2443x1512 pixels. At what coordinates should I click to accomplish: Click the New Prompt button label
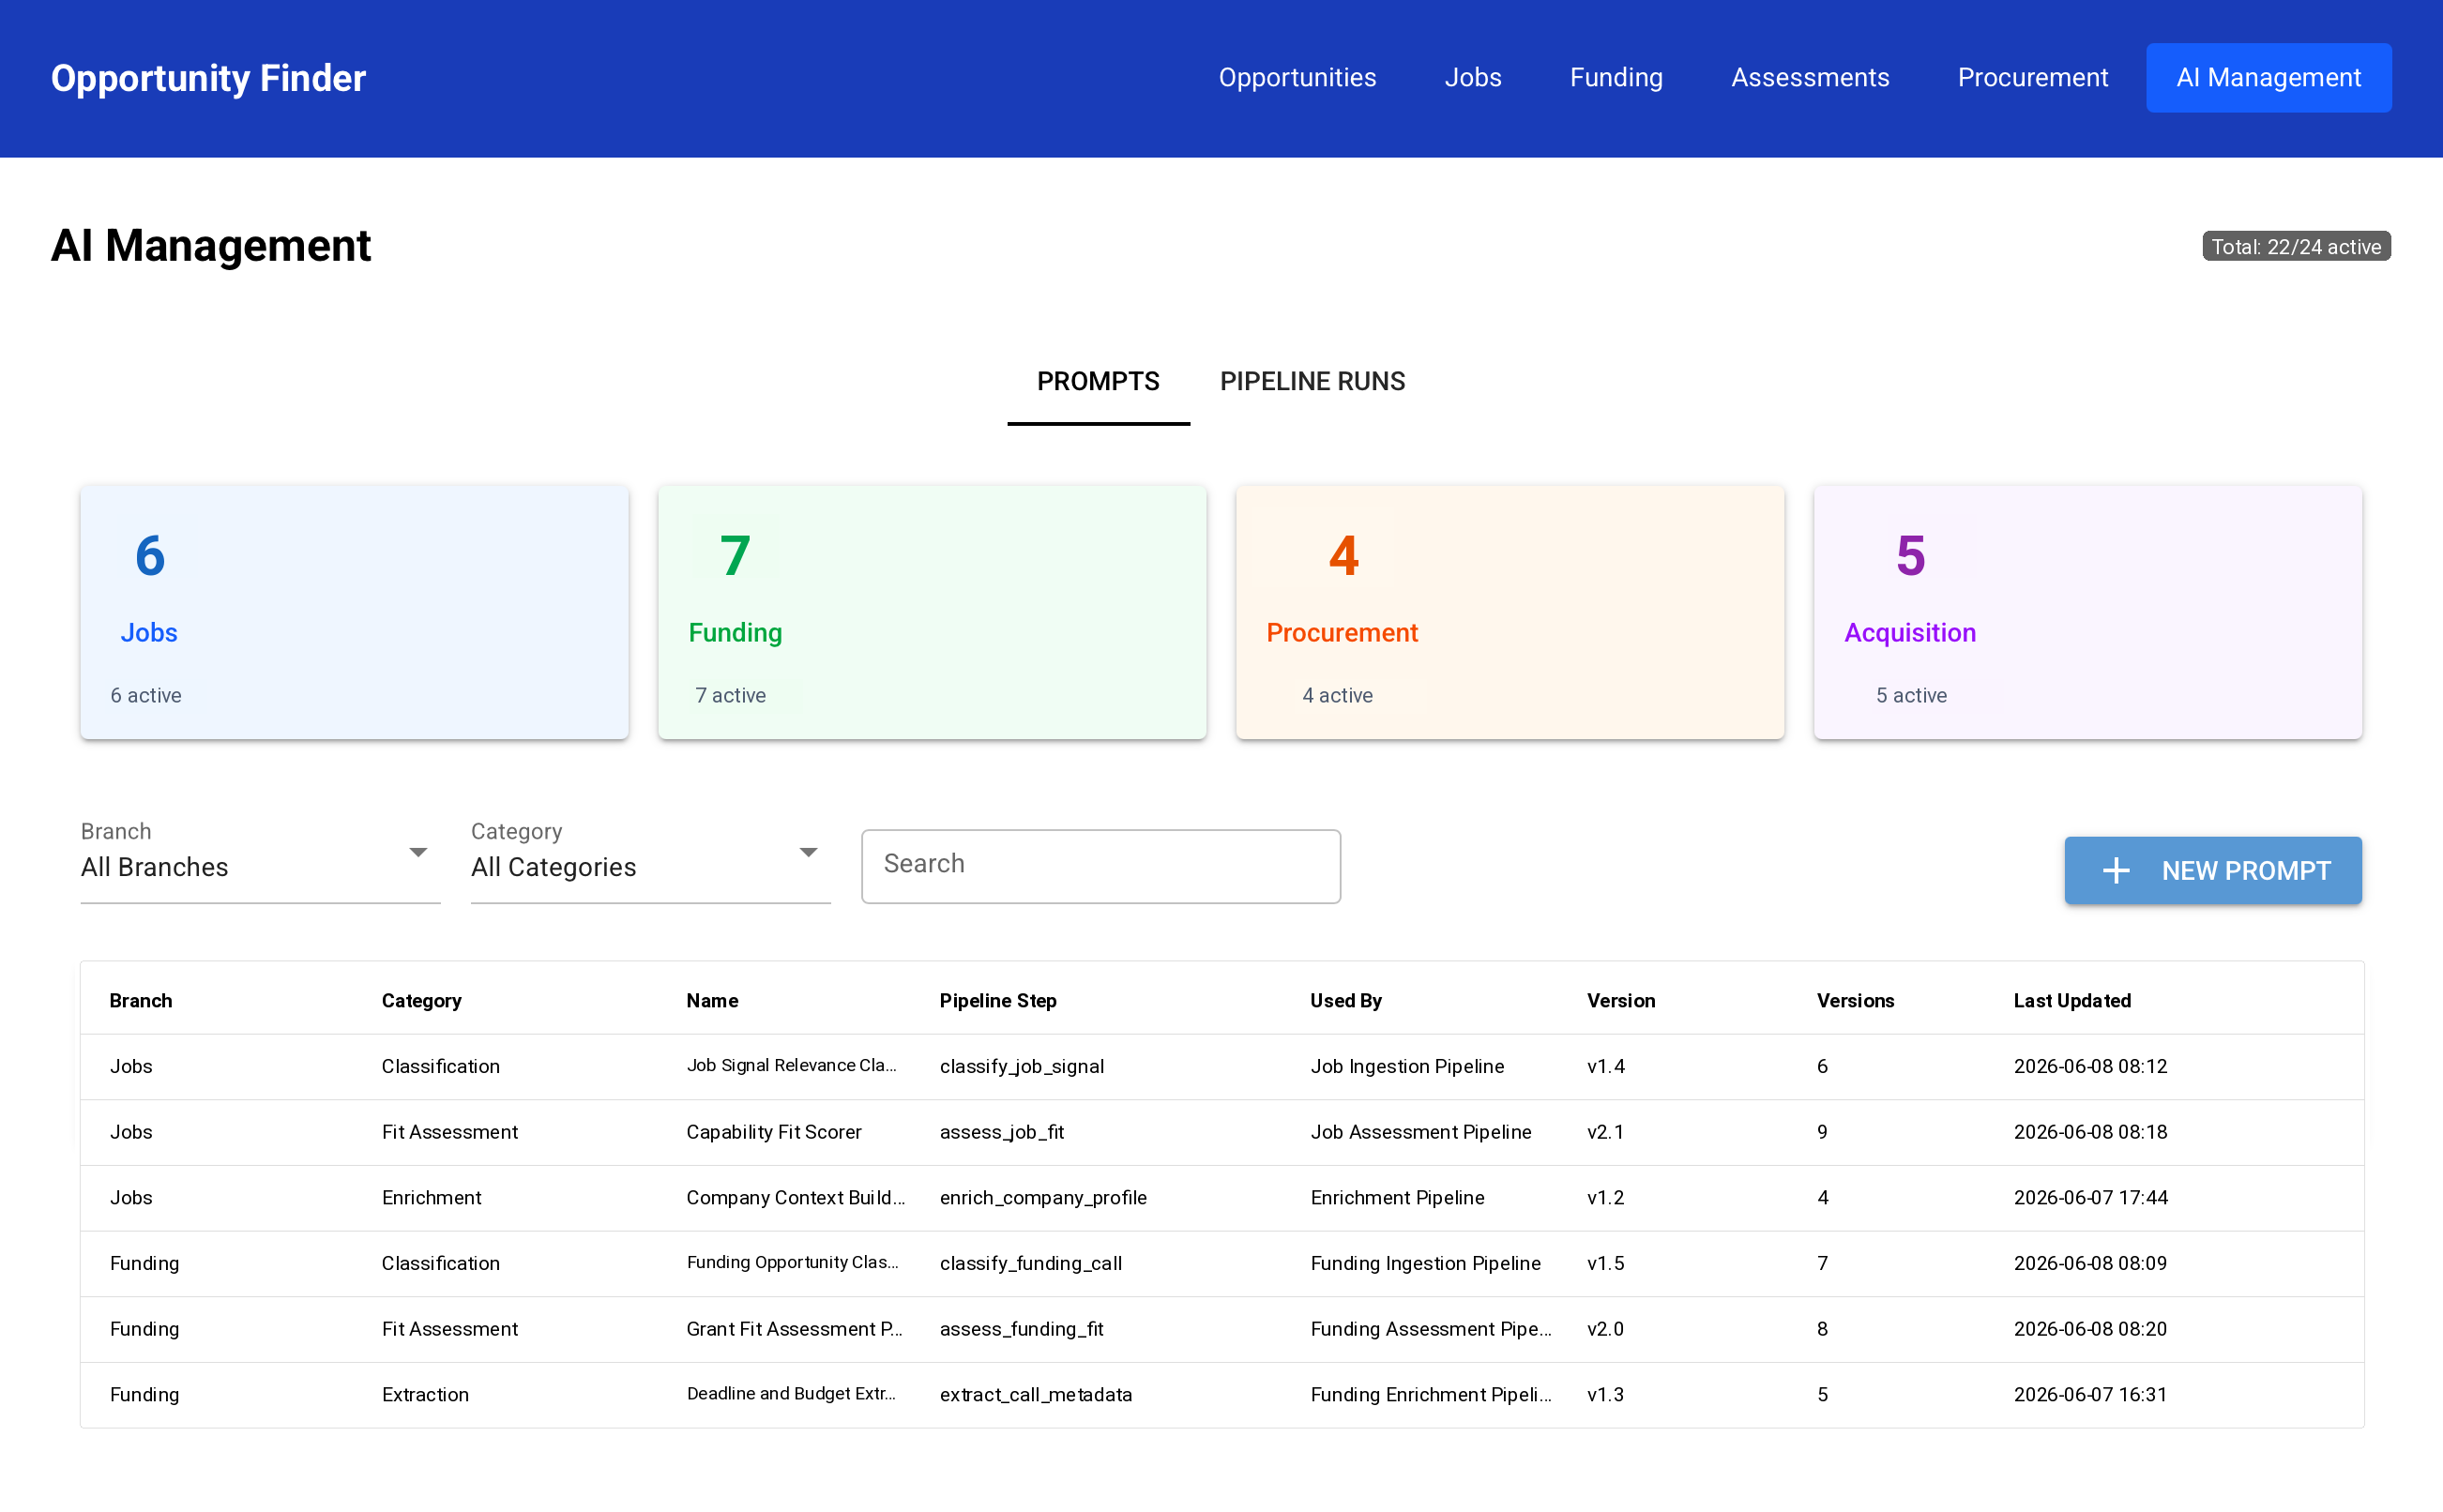click(x=2245, y=871)
